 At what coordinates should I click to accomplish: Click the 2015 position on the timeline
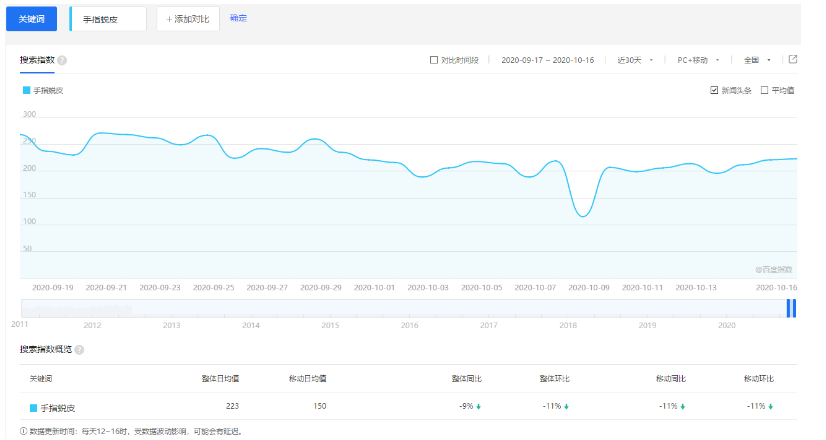click(x=330, y=325)
